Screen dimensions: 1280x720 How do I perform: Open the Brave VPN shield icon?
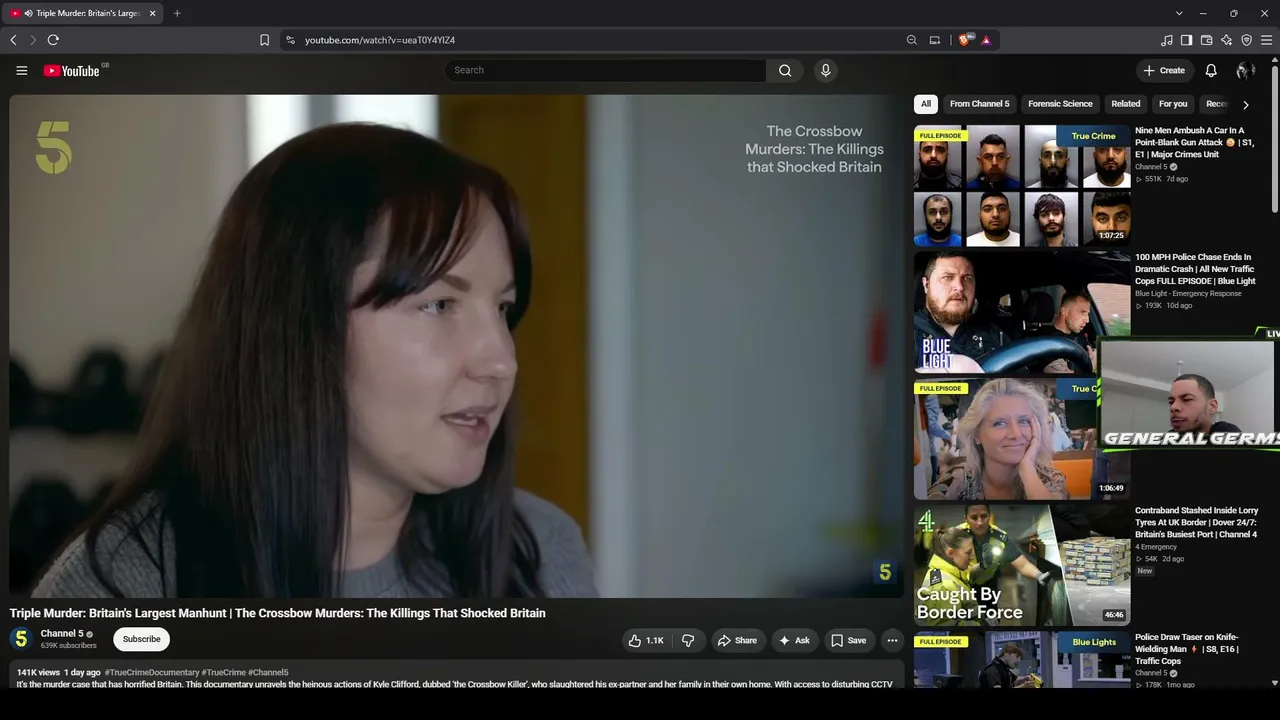1246,40
